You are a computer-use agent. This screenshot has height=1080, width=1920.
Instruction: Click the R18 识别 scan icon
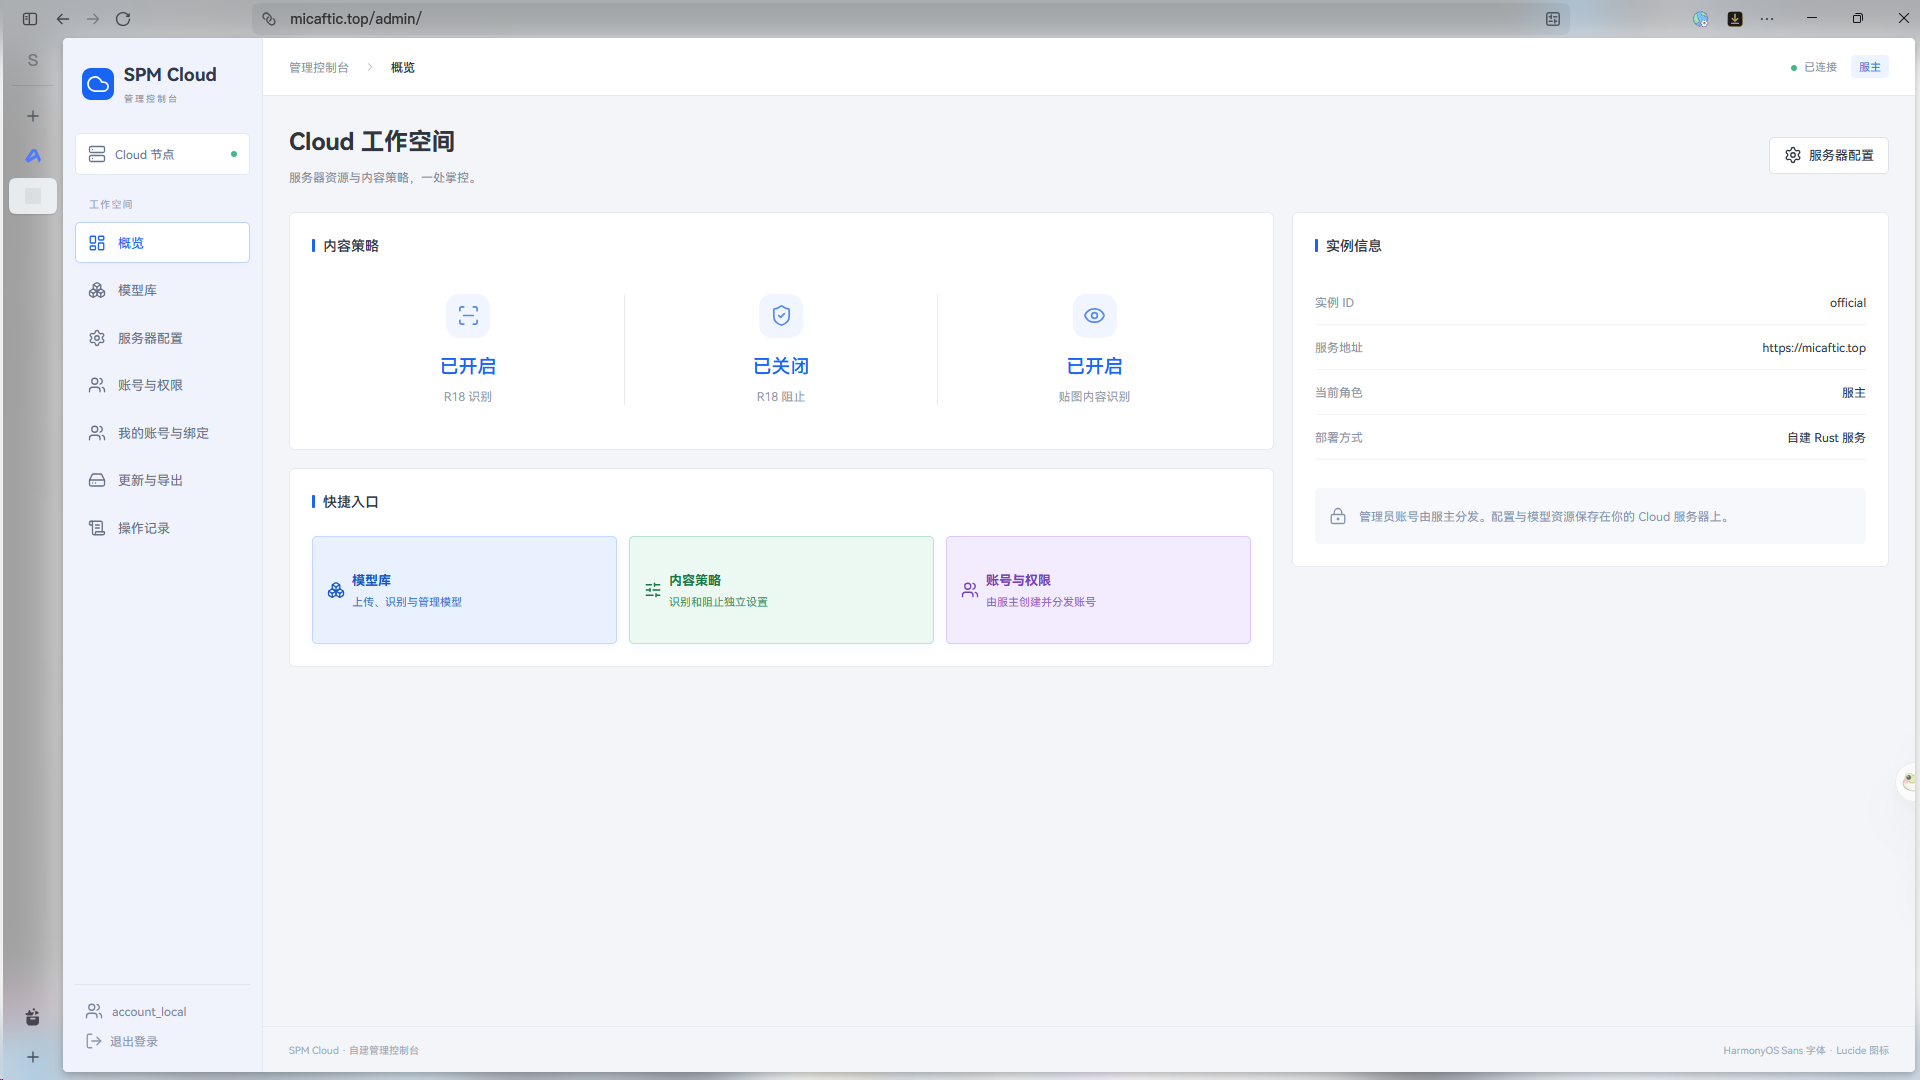click(x=468, y=316)
